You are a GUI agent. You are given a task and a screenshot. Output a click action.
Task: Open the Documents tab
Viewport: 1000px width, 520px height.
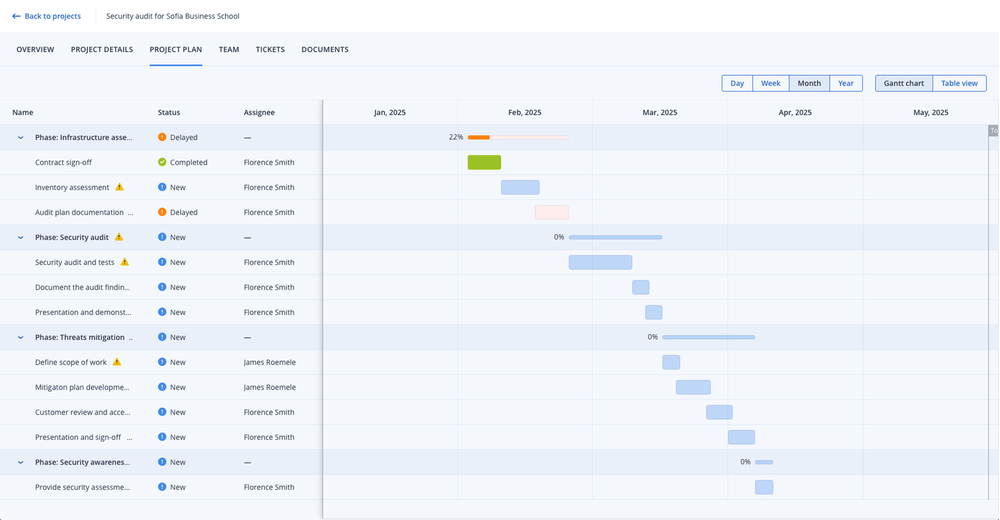point(325,49)
